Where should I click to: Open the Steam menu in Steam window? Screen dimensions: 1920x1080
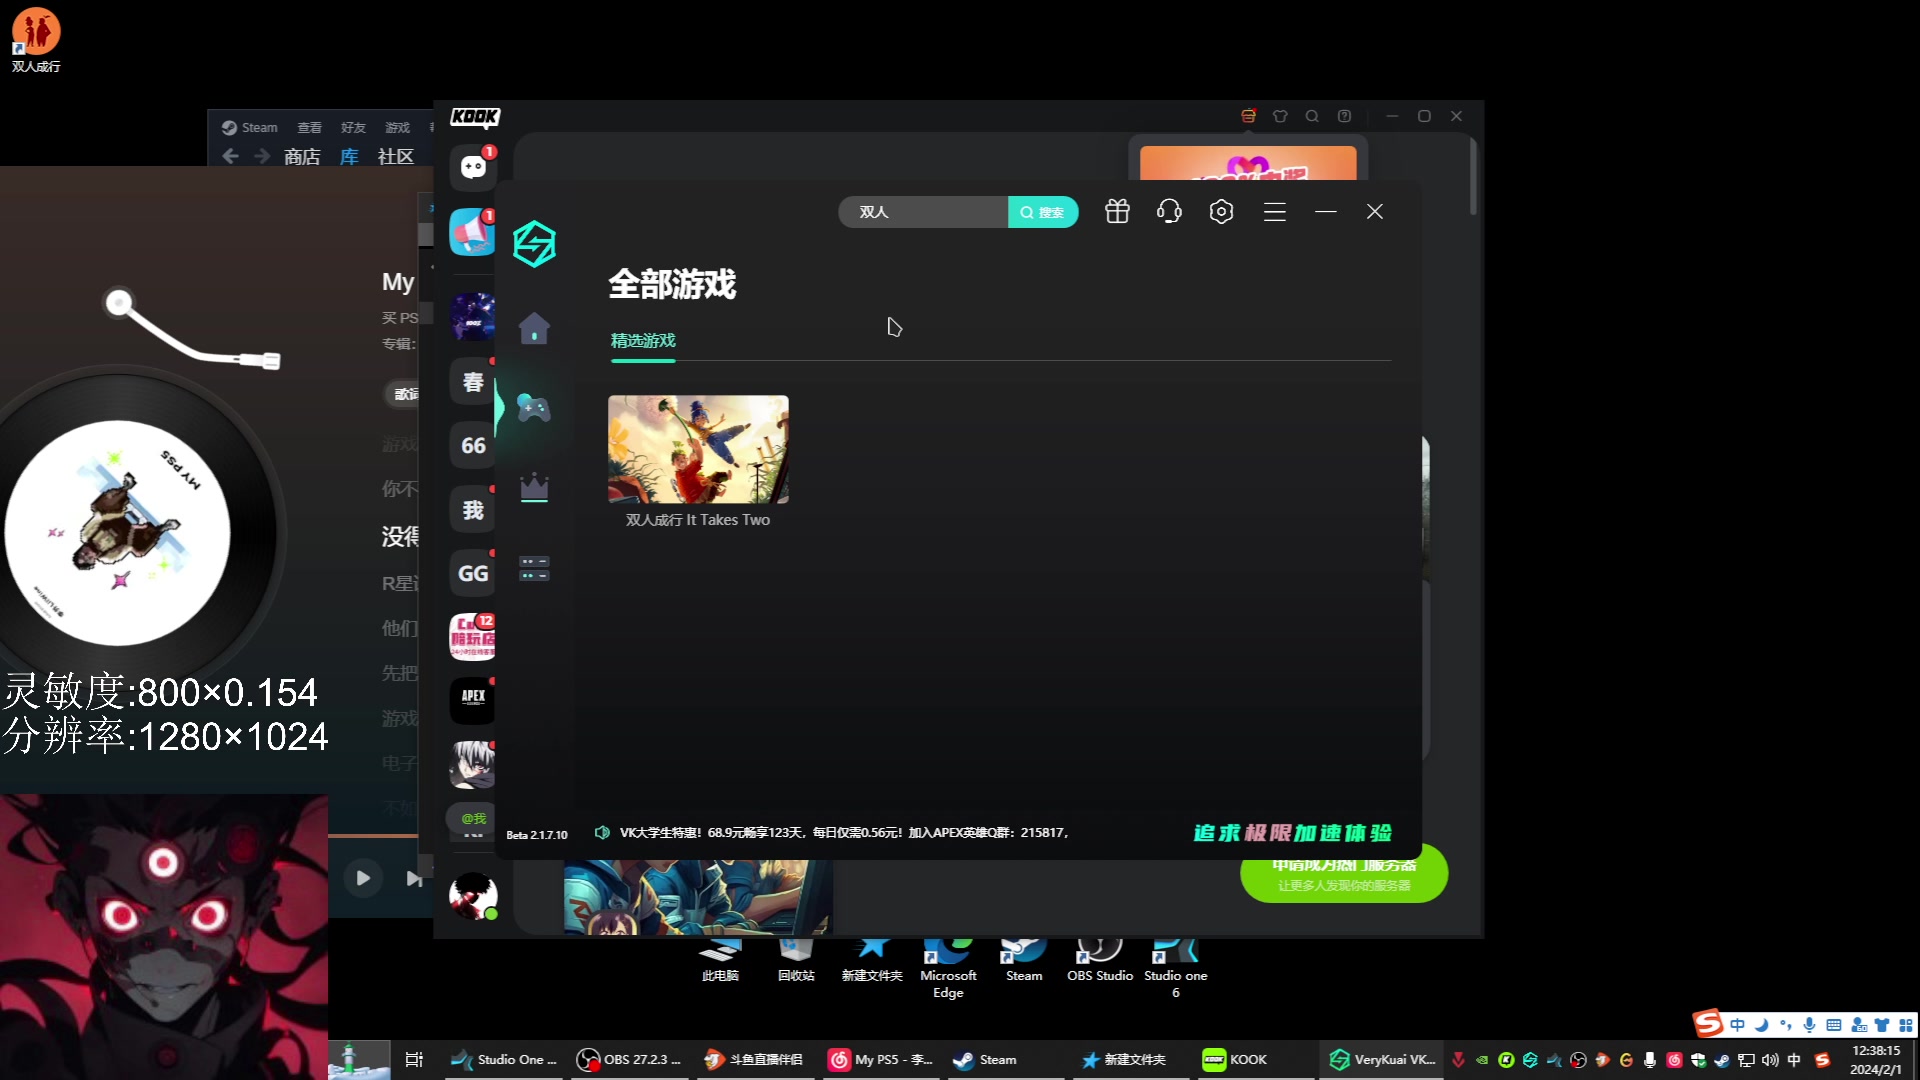[250, 127]
